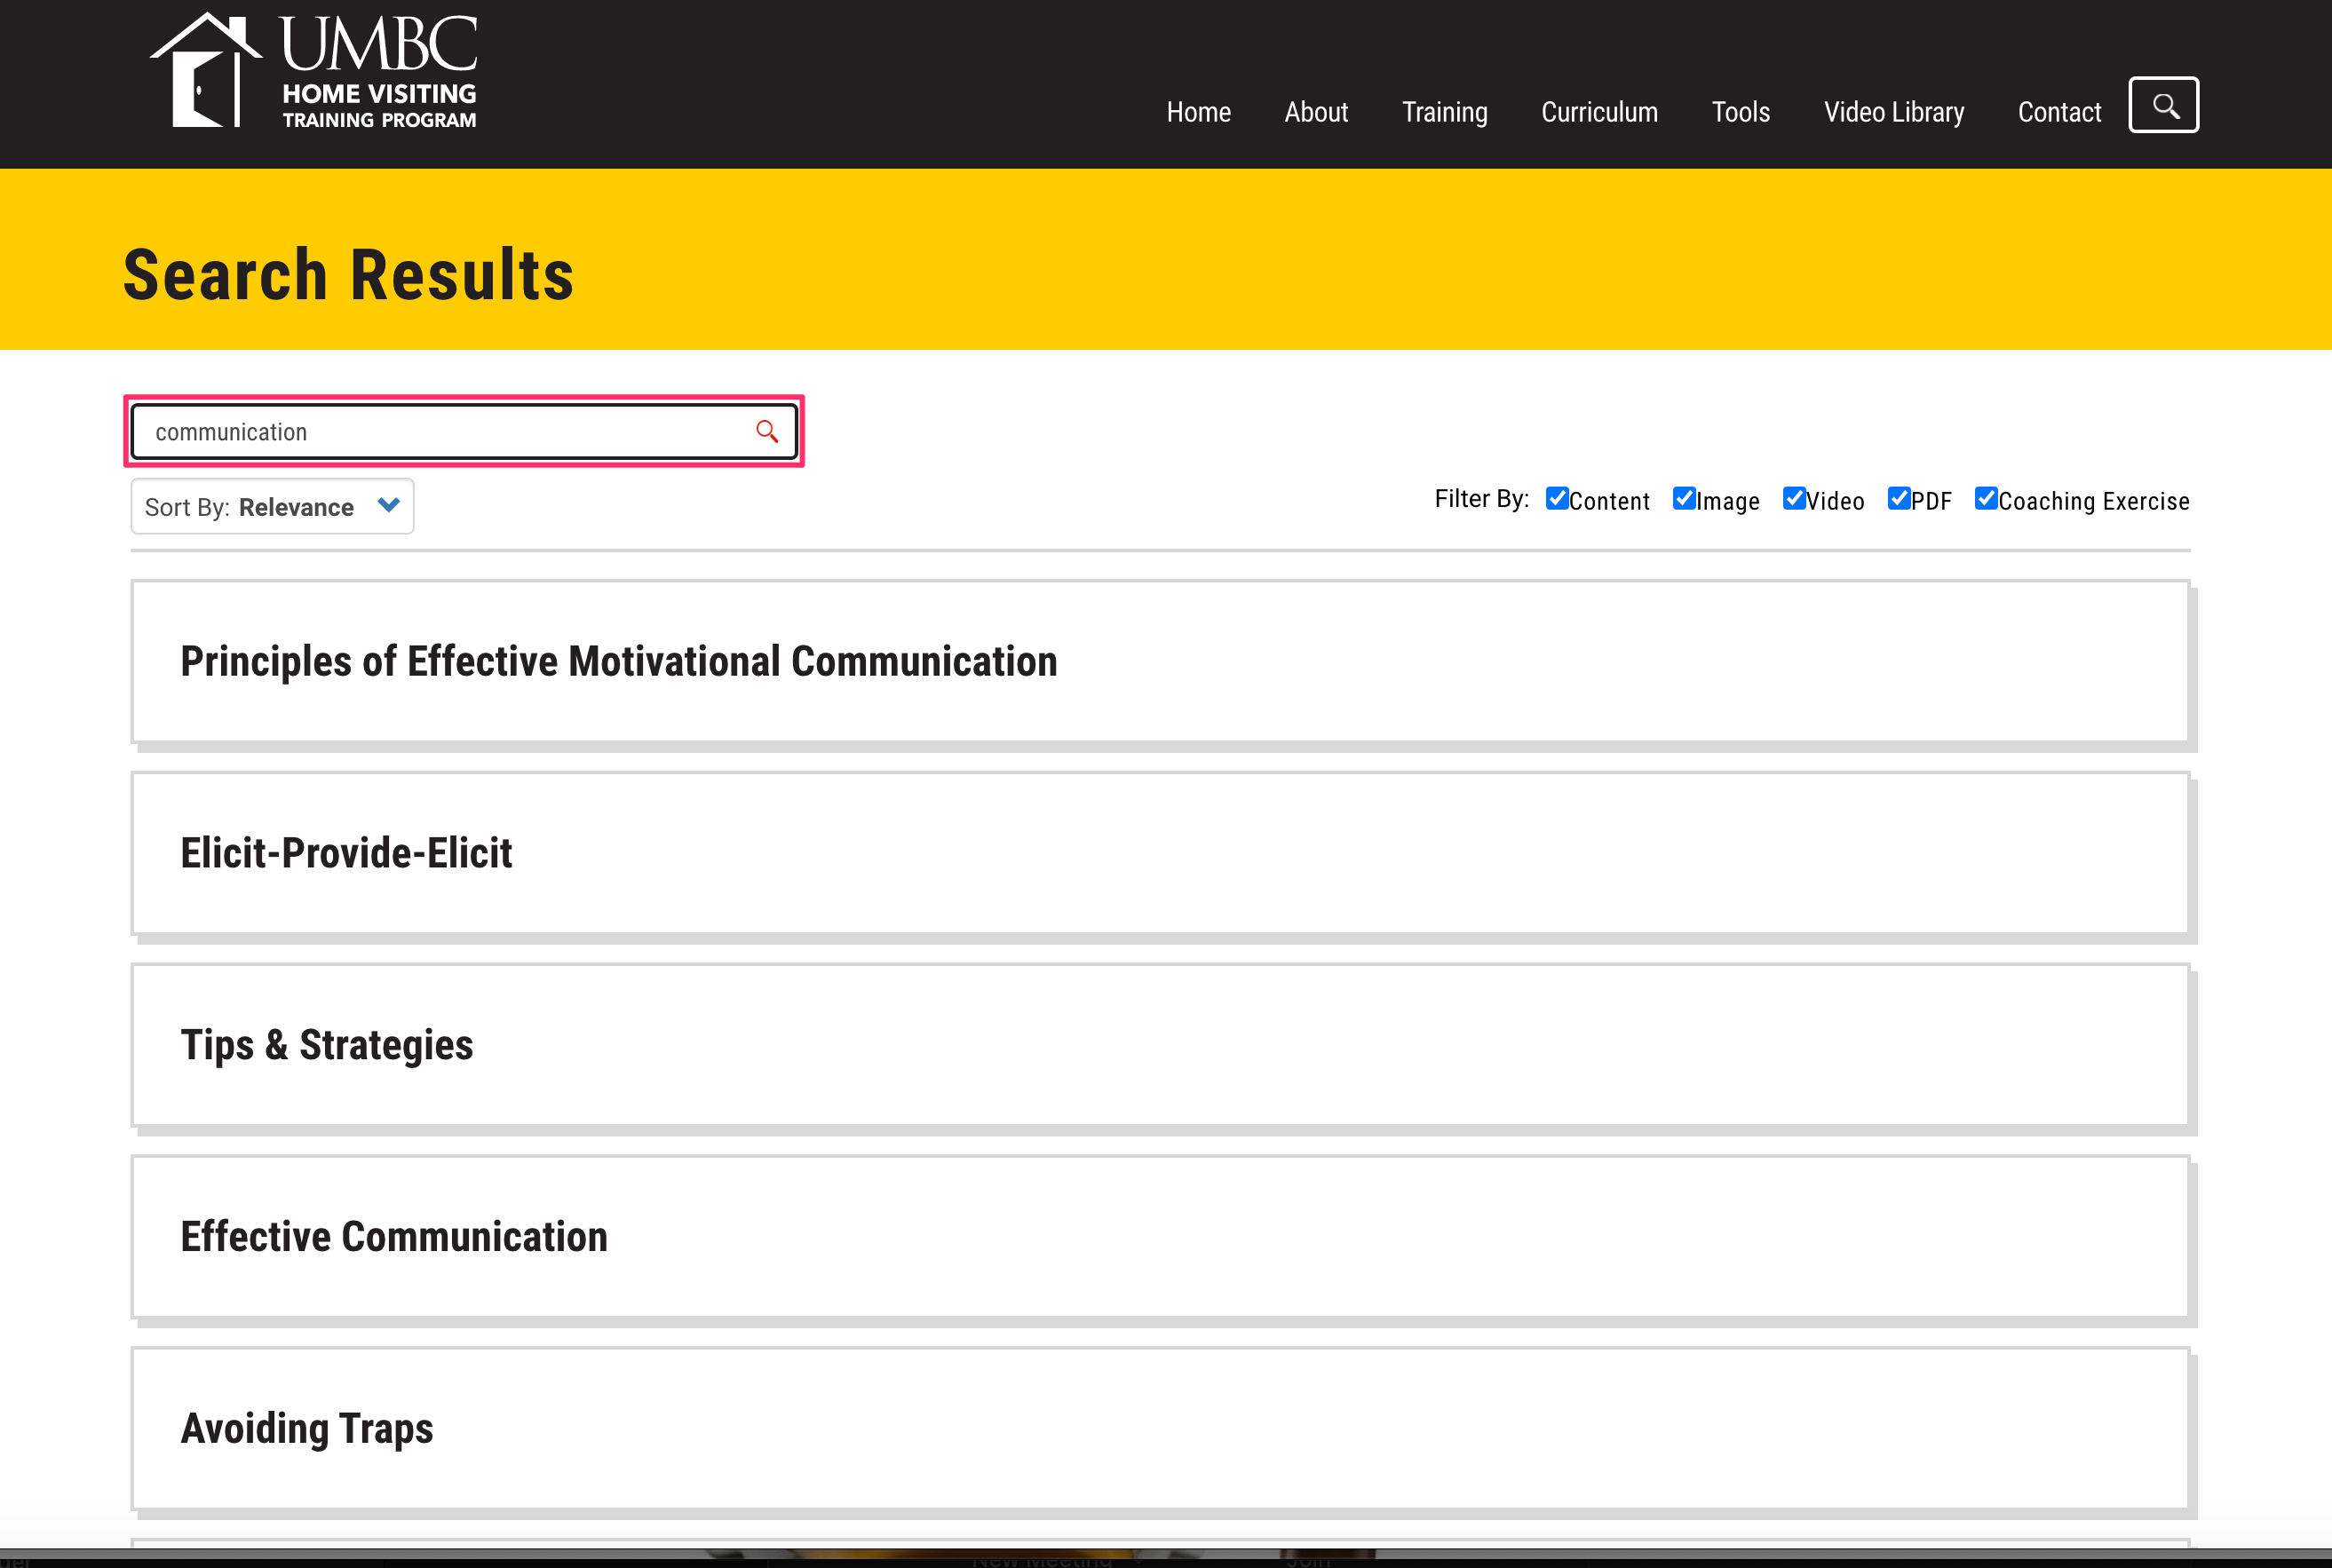Screen dimensions: 2332x1568
Task: Select Curriculum in the navigation bar
Action: coord(1599,112)
